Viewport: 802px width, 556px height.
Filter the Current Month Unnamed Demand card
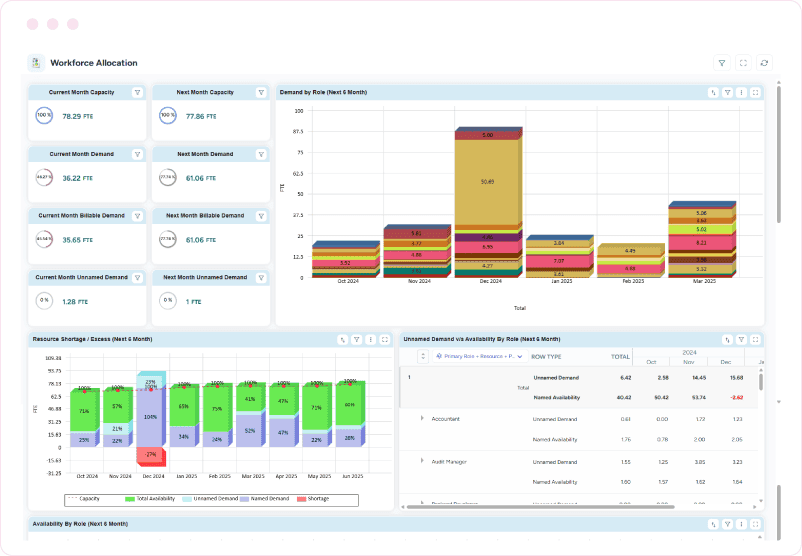137,278
